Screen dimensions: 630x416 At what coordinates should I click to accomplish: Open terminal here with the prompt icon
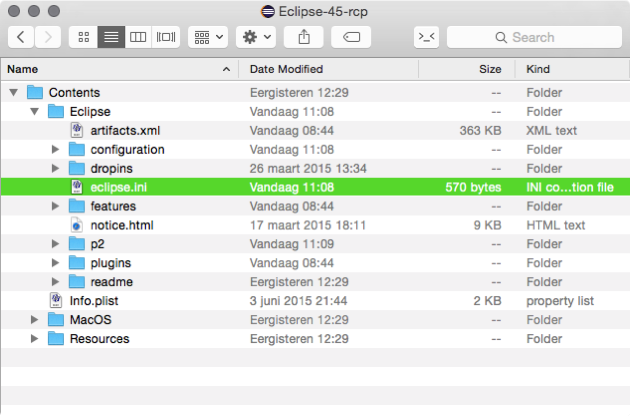(426, 37)
